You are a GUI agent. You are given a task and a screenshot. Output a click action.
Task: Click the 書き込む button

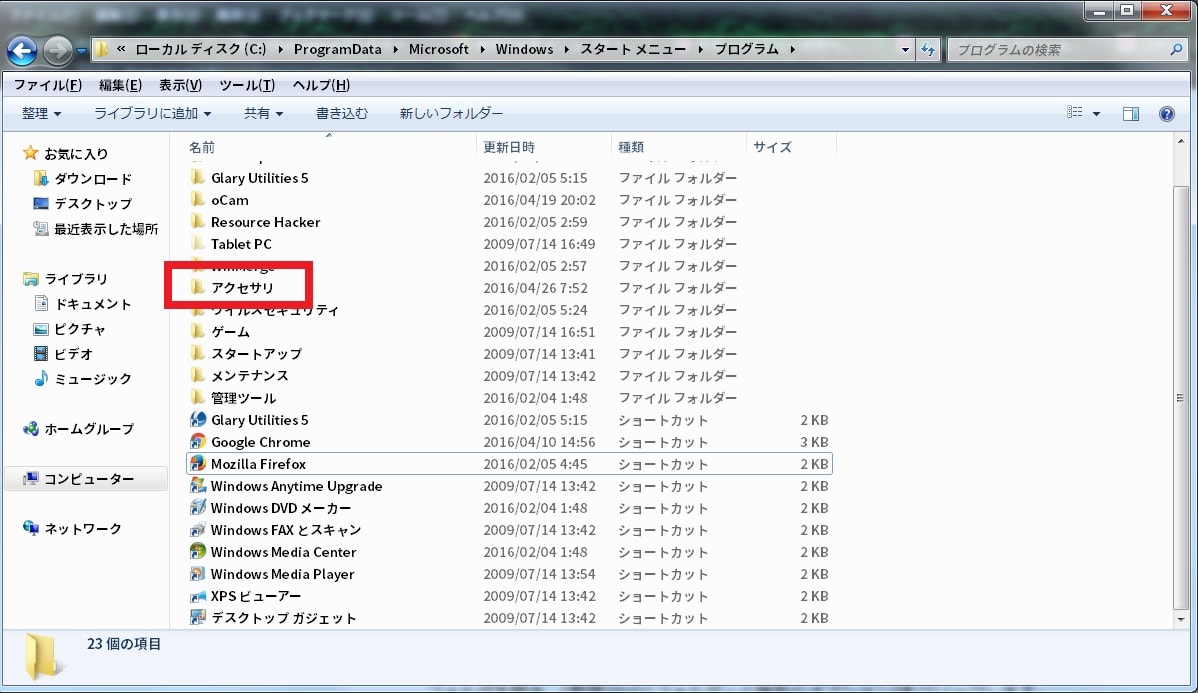[x=342, y=113]
